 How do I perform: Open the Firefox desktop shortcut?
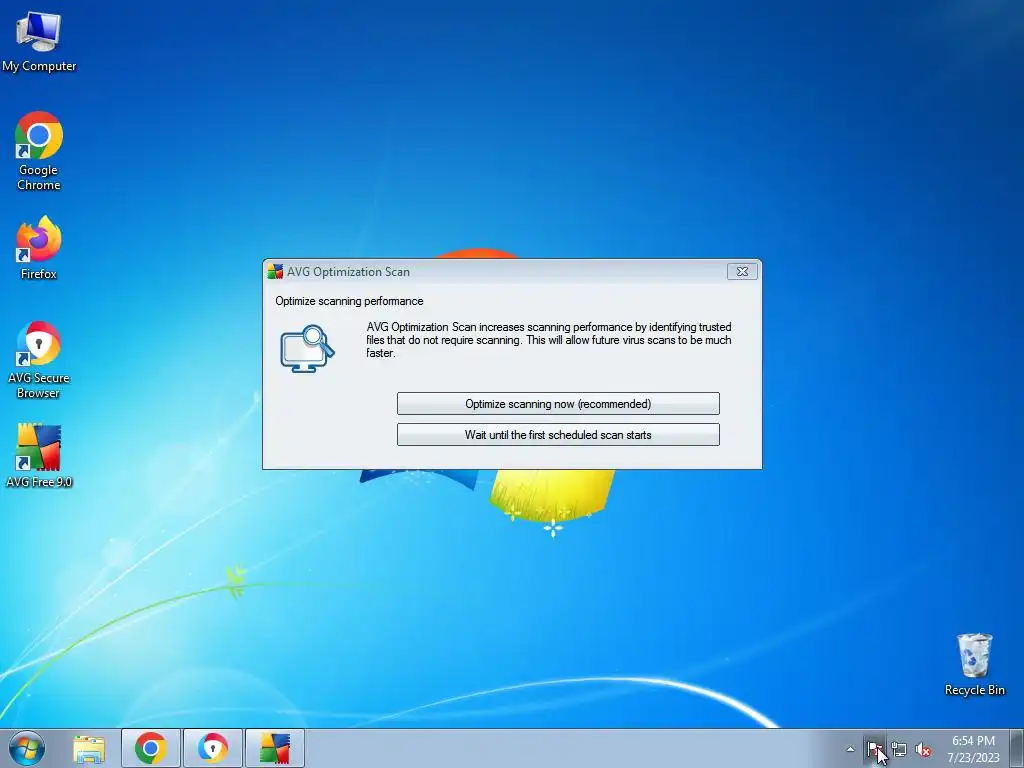(39, 248)
